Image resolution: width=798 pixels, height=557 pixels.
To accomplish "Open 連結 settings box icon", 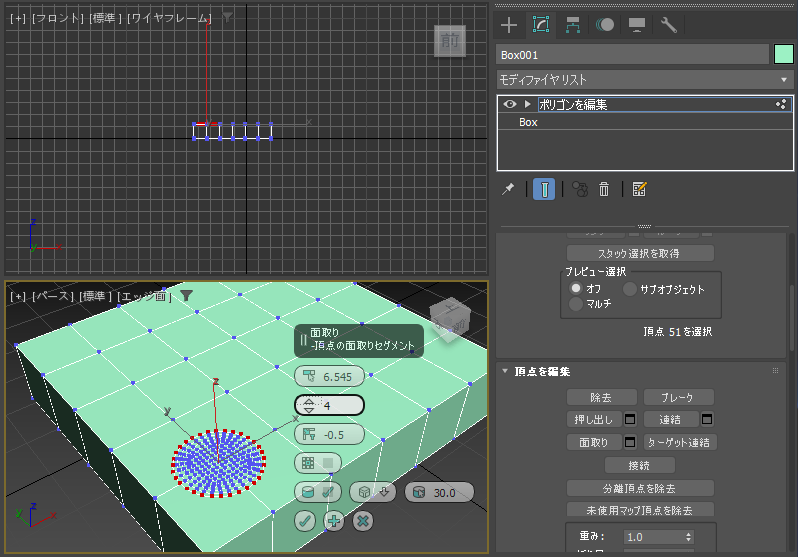I will 707,420.
